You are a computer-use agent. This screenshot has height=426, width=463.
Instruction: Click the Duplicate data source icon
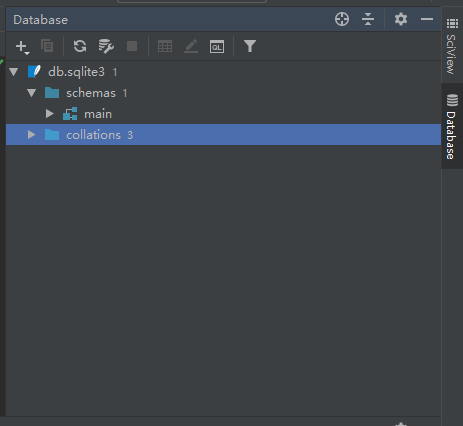click(47, 46)
